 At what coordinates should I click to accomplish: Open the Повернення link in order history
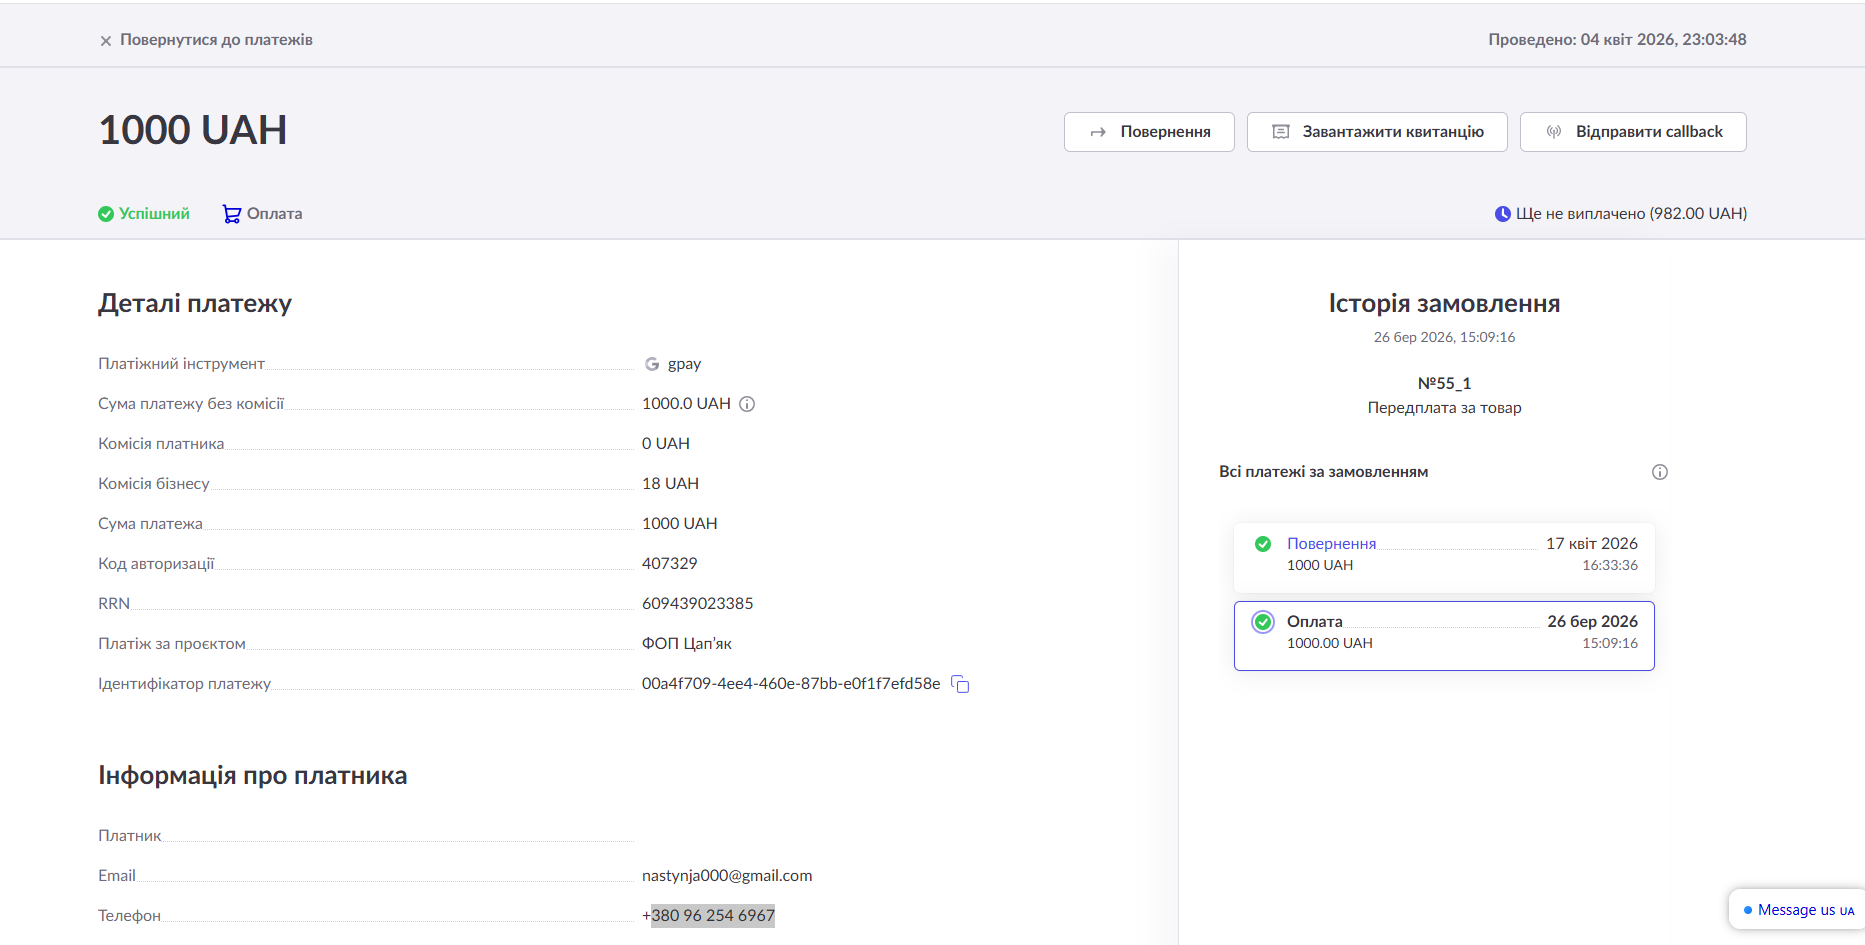pos(1331,544)
